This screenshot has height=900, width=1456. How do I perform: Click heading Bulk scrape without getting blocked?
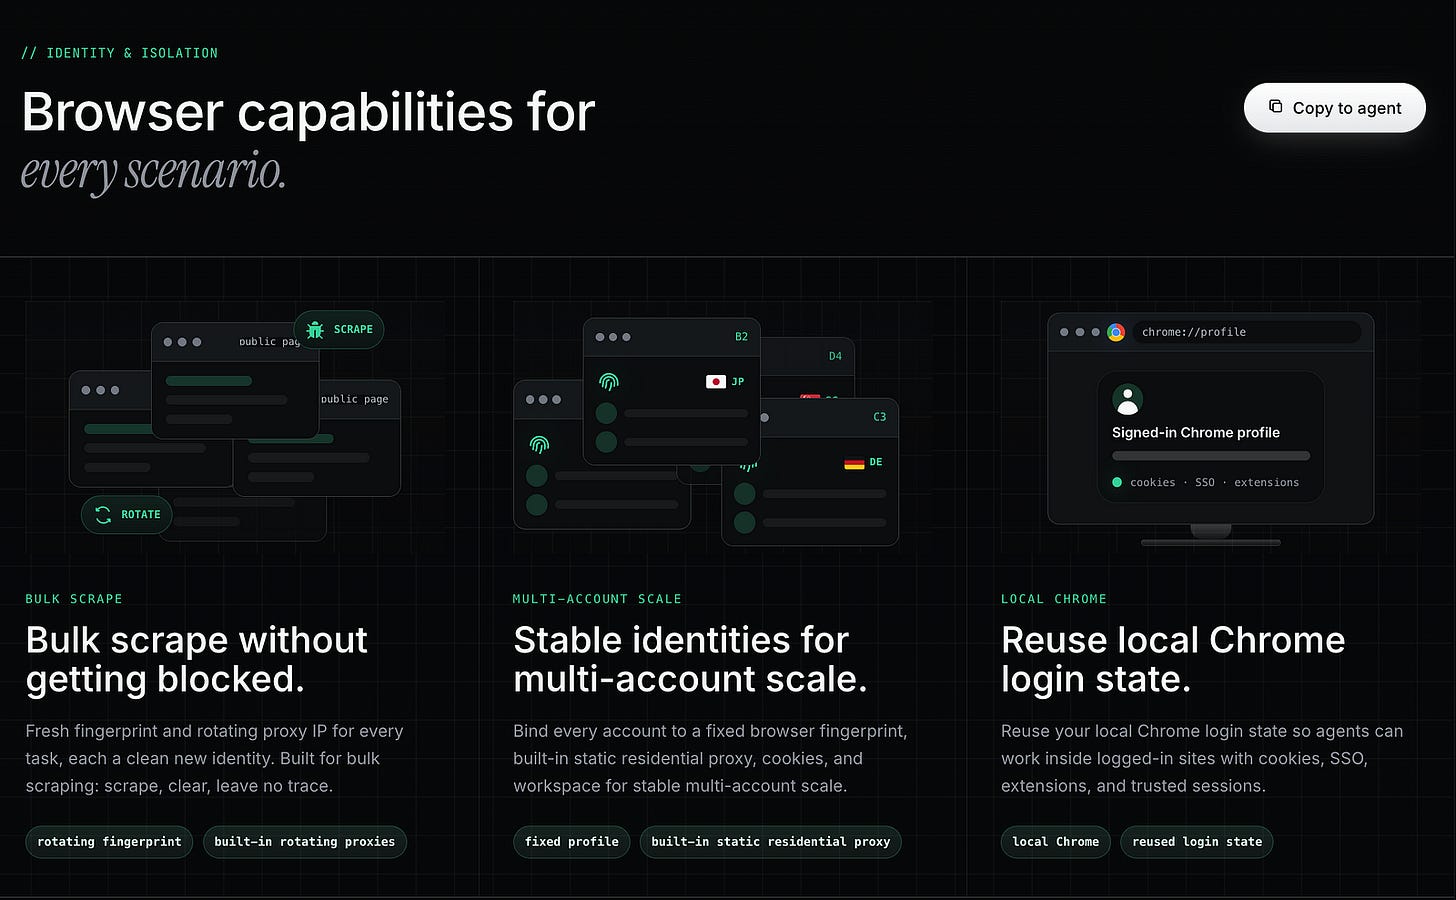(x=197, y=659)
